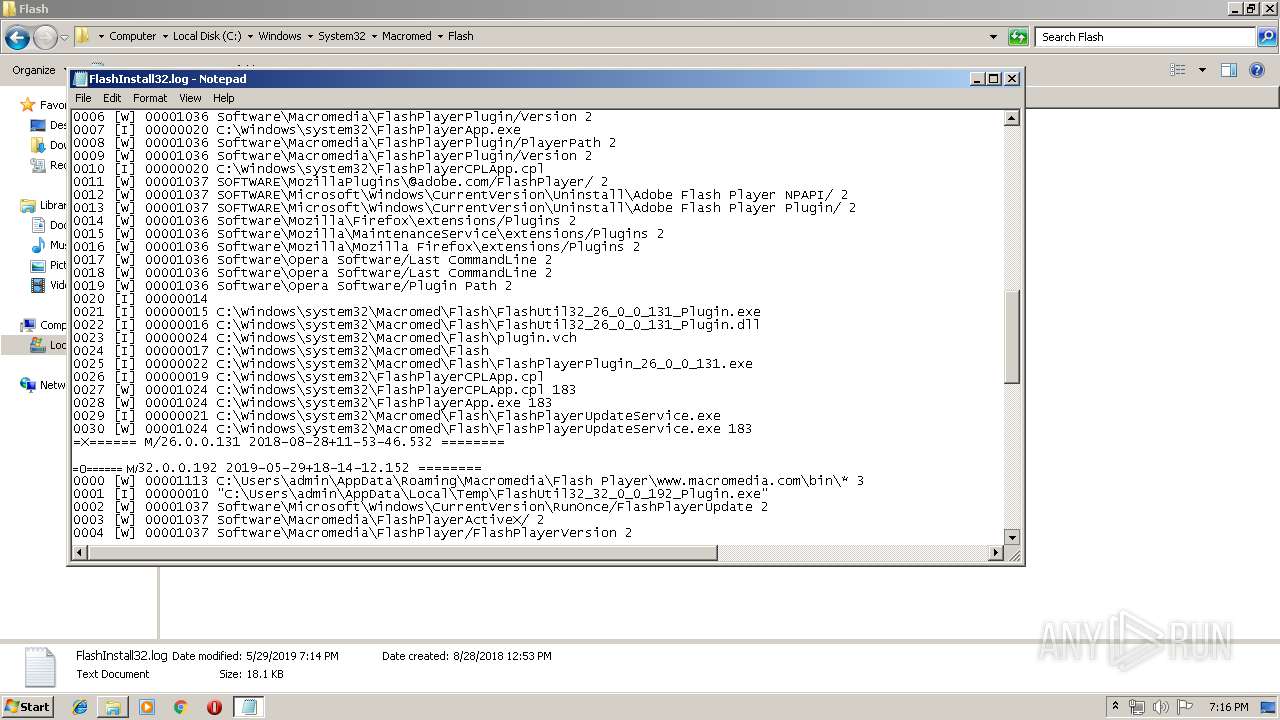Change the Explorer view mode icon
Viewport: 1280px width, 720px height.
1178,70
